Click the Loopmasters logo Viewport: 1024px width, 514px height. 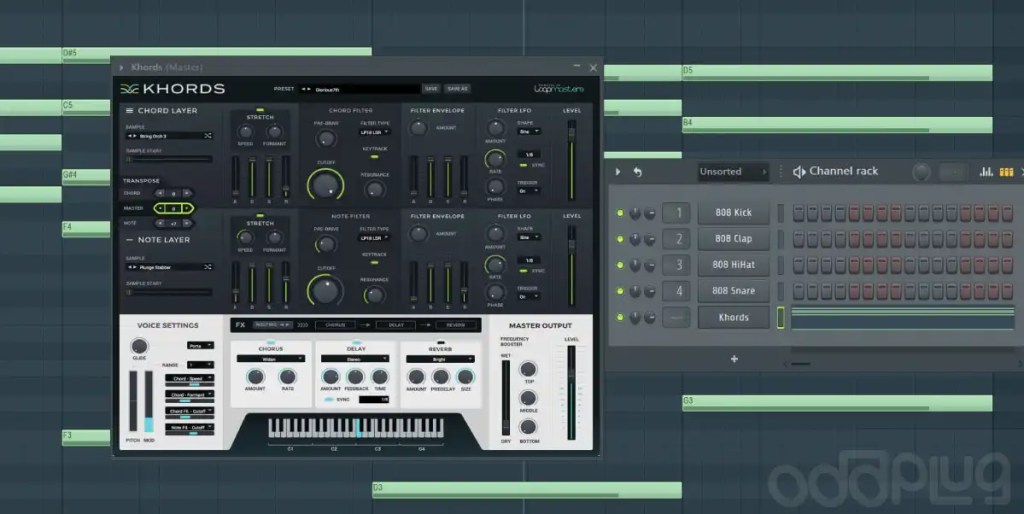(558, 88)
